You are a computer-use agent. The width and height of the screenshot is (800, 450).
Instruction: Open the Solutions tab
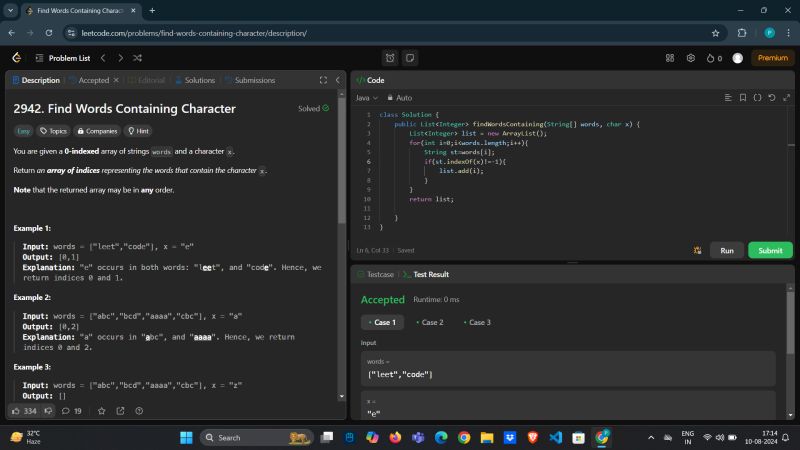(195, 80)
